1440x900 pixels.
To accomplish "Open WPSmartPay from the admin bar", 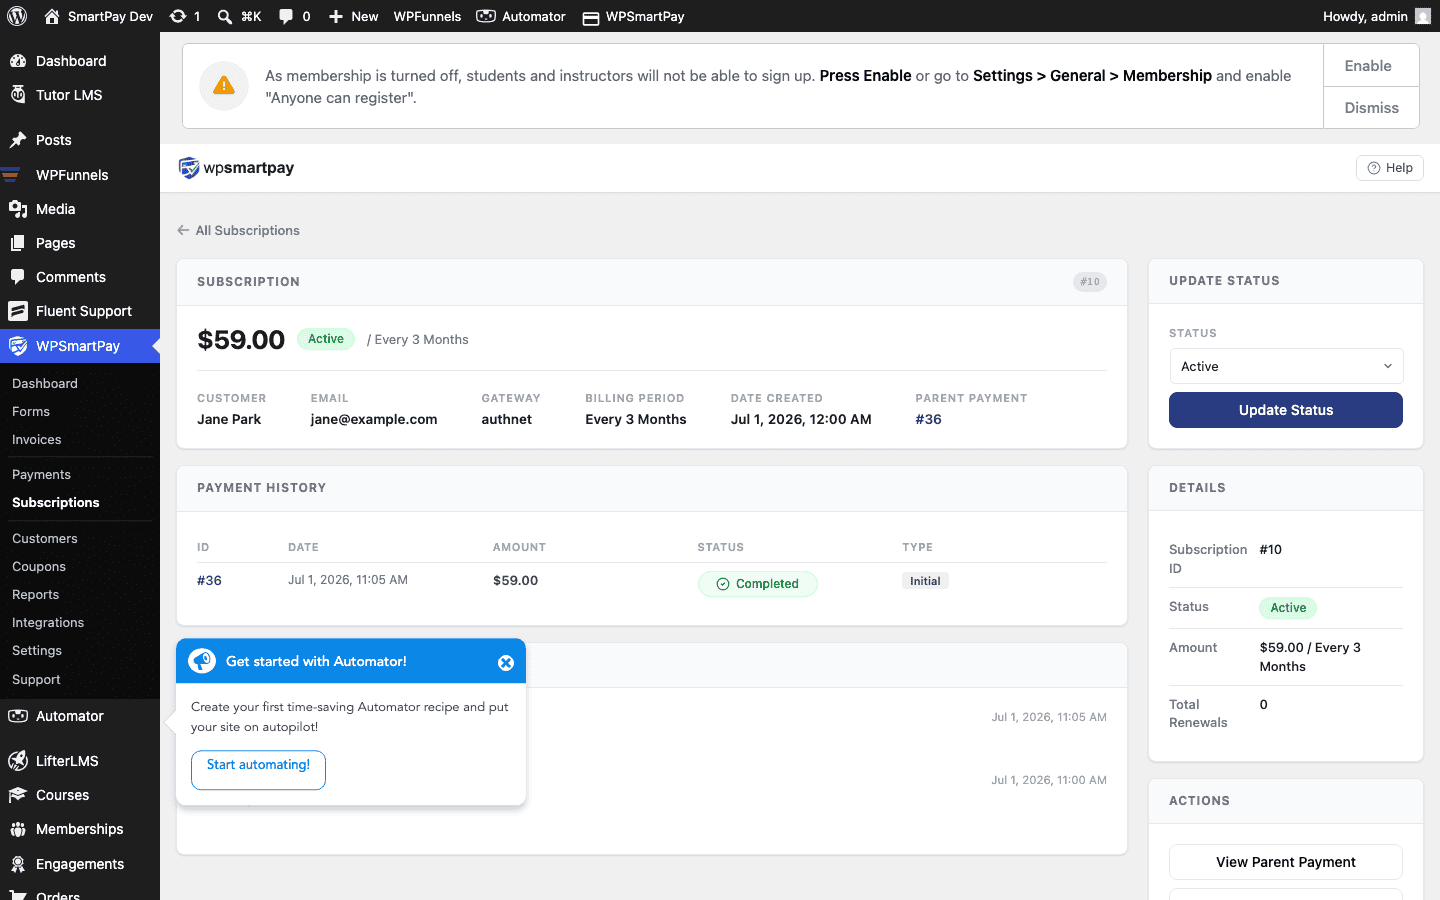I will (x=633, y=16).
